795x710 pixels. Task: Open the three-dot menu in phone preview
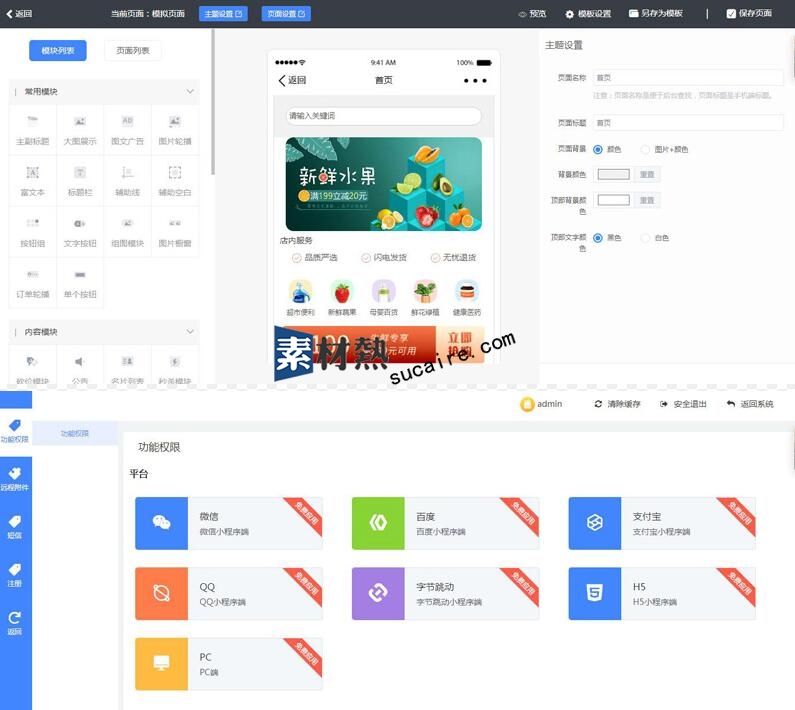tap(475, 80)
